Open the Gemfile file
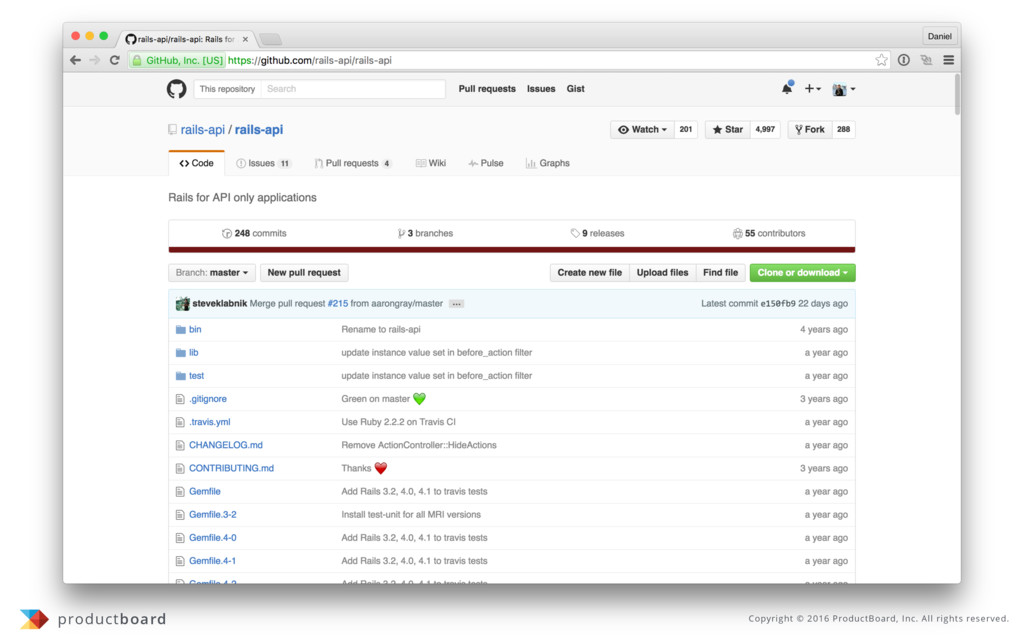This screenshot has height=640, width=1024. click(204, 492)
